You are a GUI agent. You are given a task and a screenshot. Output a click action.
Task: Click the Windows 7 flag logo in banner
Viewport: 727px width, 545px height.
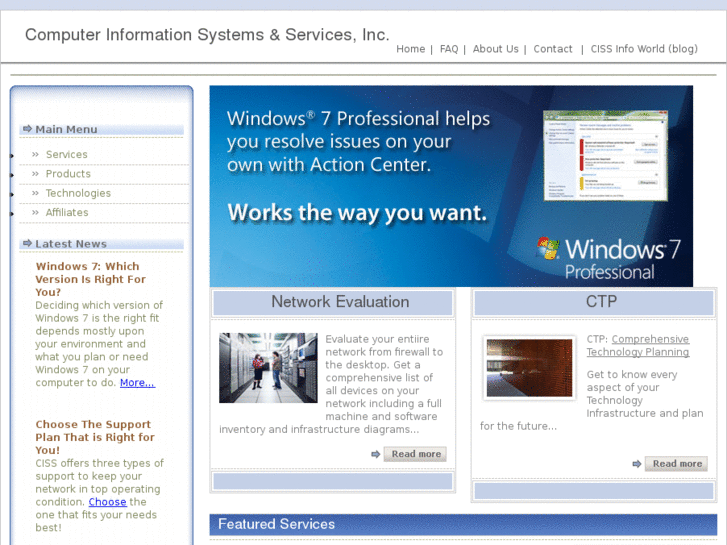point(548,248)
